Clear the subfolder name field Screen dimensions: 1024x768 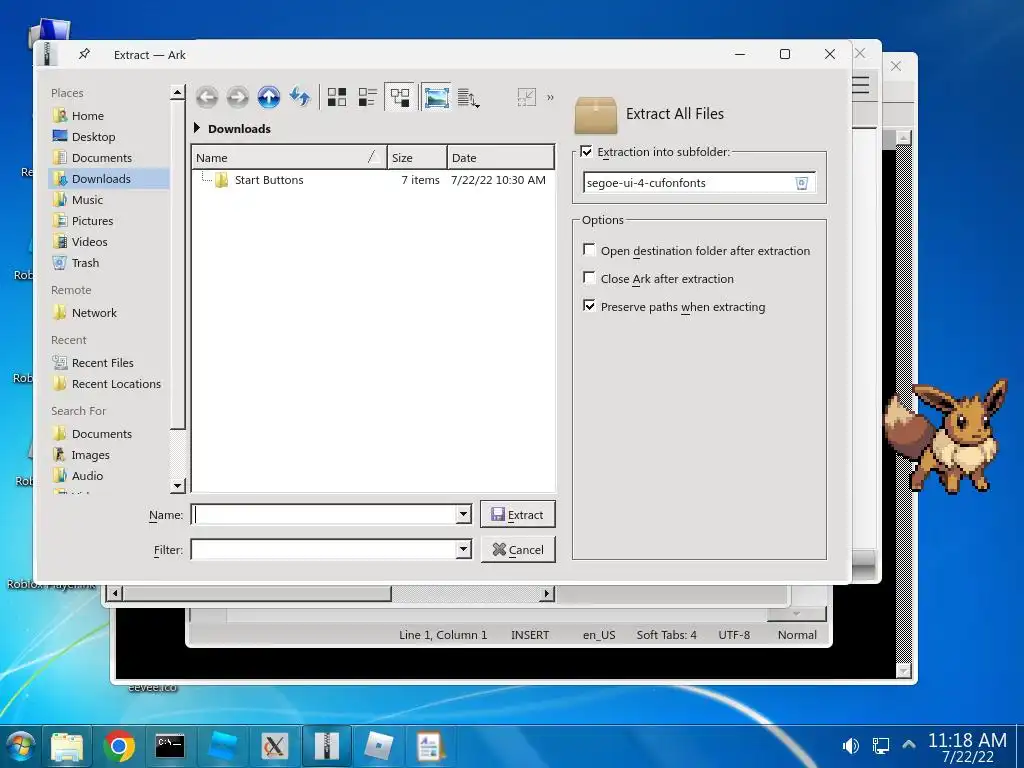coord(802,183)
